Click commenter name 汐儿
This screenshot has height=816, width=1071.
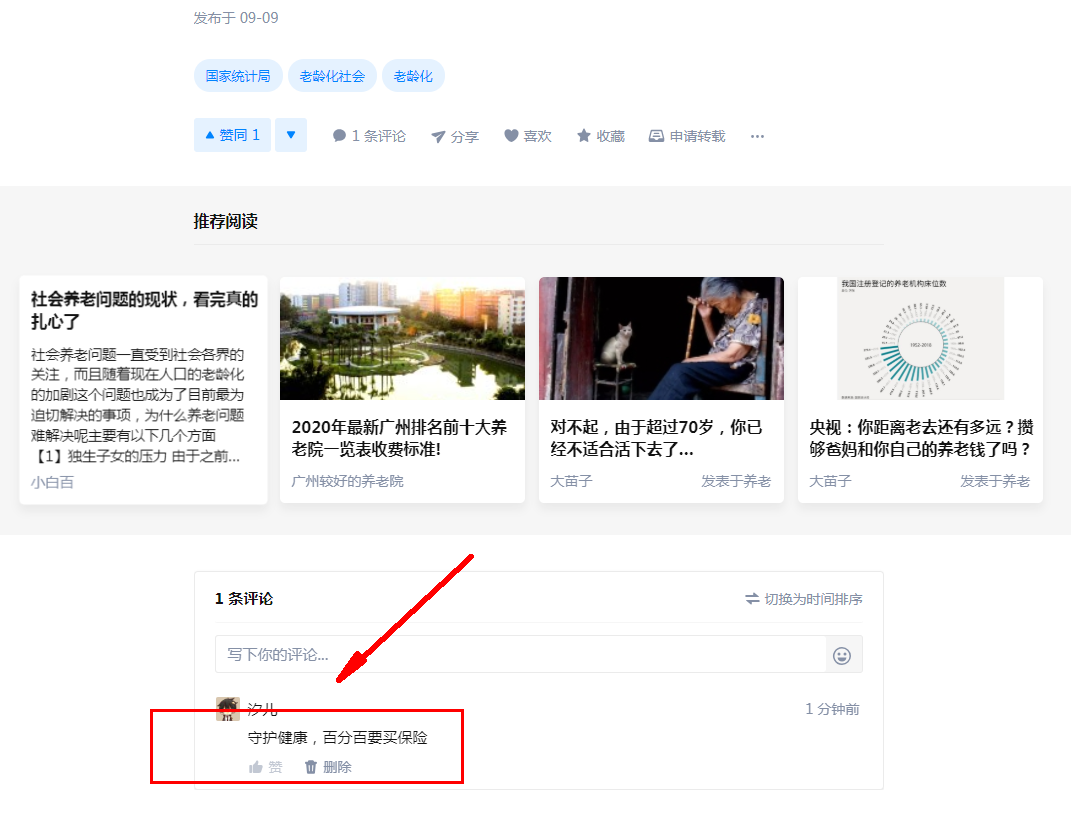(x=262, y=709)
